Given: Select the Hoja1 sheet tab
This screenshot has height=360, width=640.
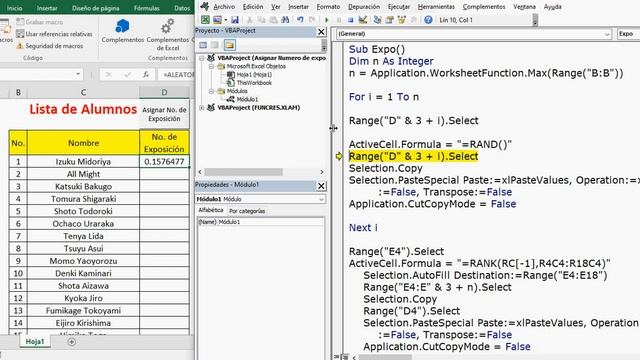Looking at the screenshot, I should (35, 342).
